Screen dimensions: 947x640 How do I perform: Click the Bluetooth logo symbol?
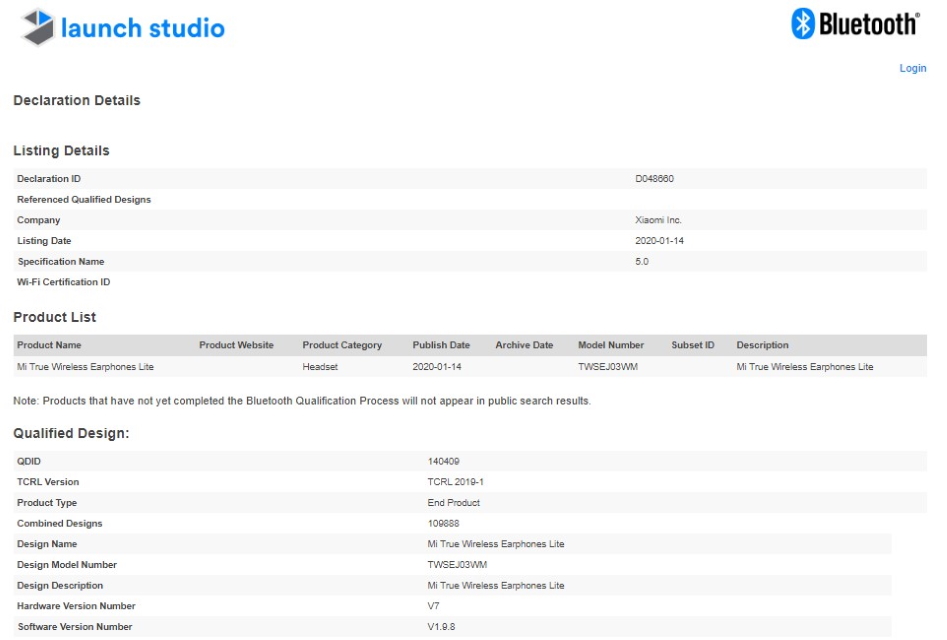click(x=803, y=24)
